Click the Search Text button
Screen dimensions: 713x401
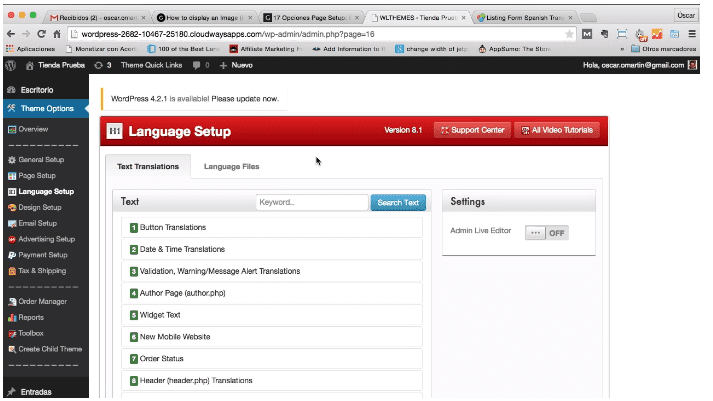click(x=398, y=202)
